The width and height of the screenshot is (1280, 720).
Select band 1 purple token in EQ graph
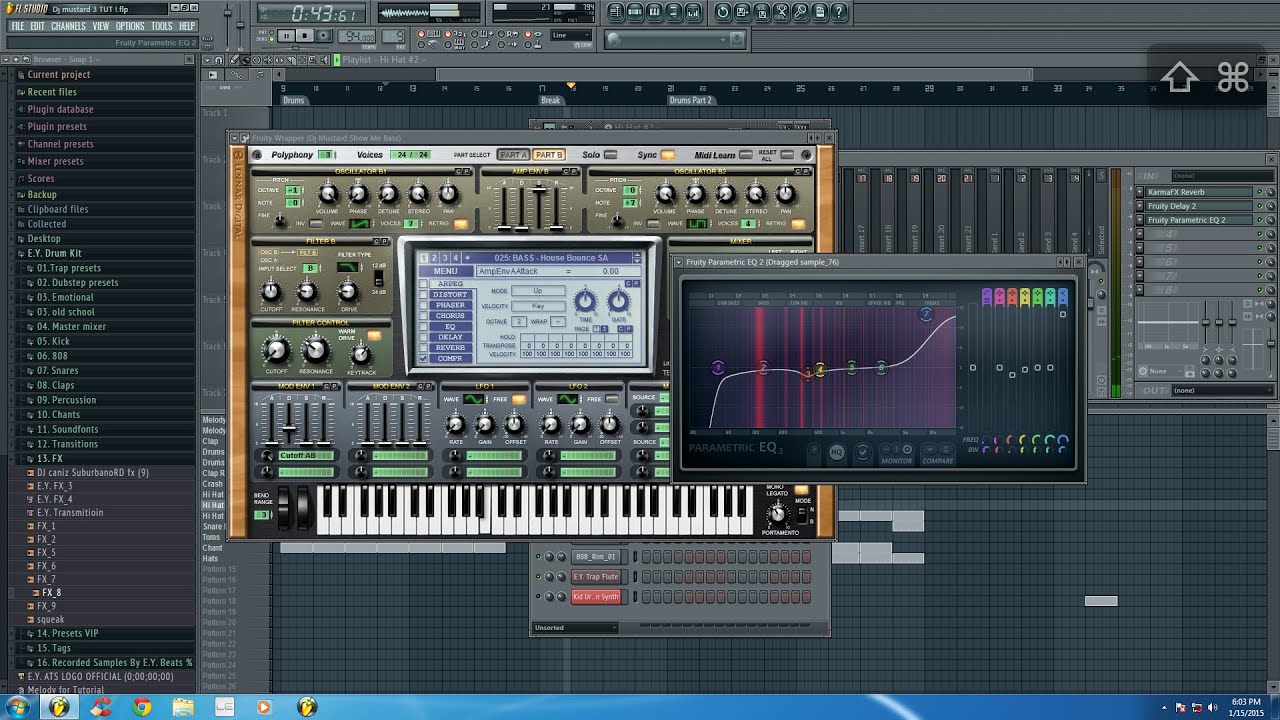718,368
